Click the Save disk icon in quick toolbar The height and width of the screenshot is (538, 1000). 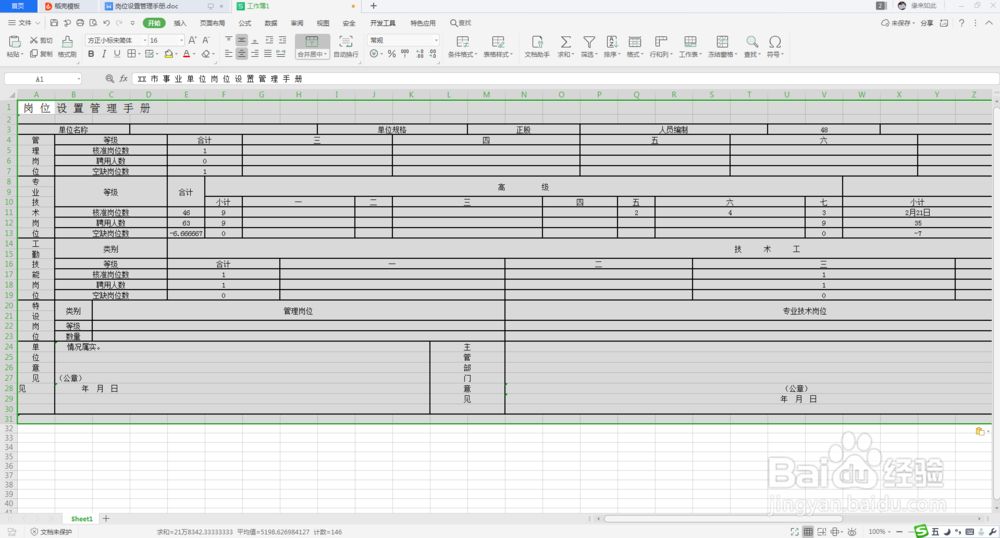pyautogui.click(x=54, y=23)
